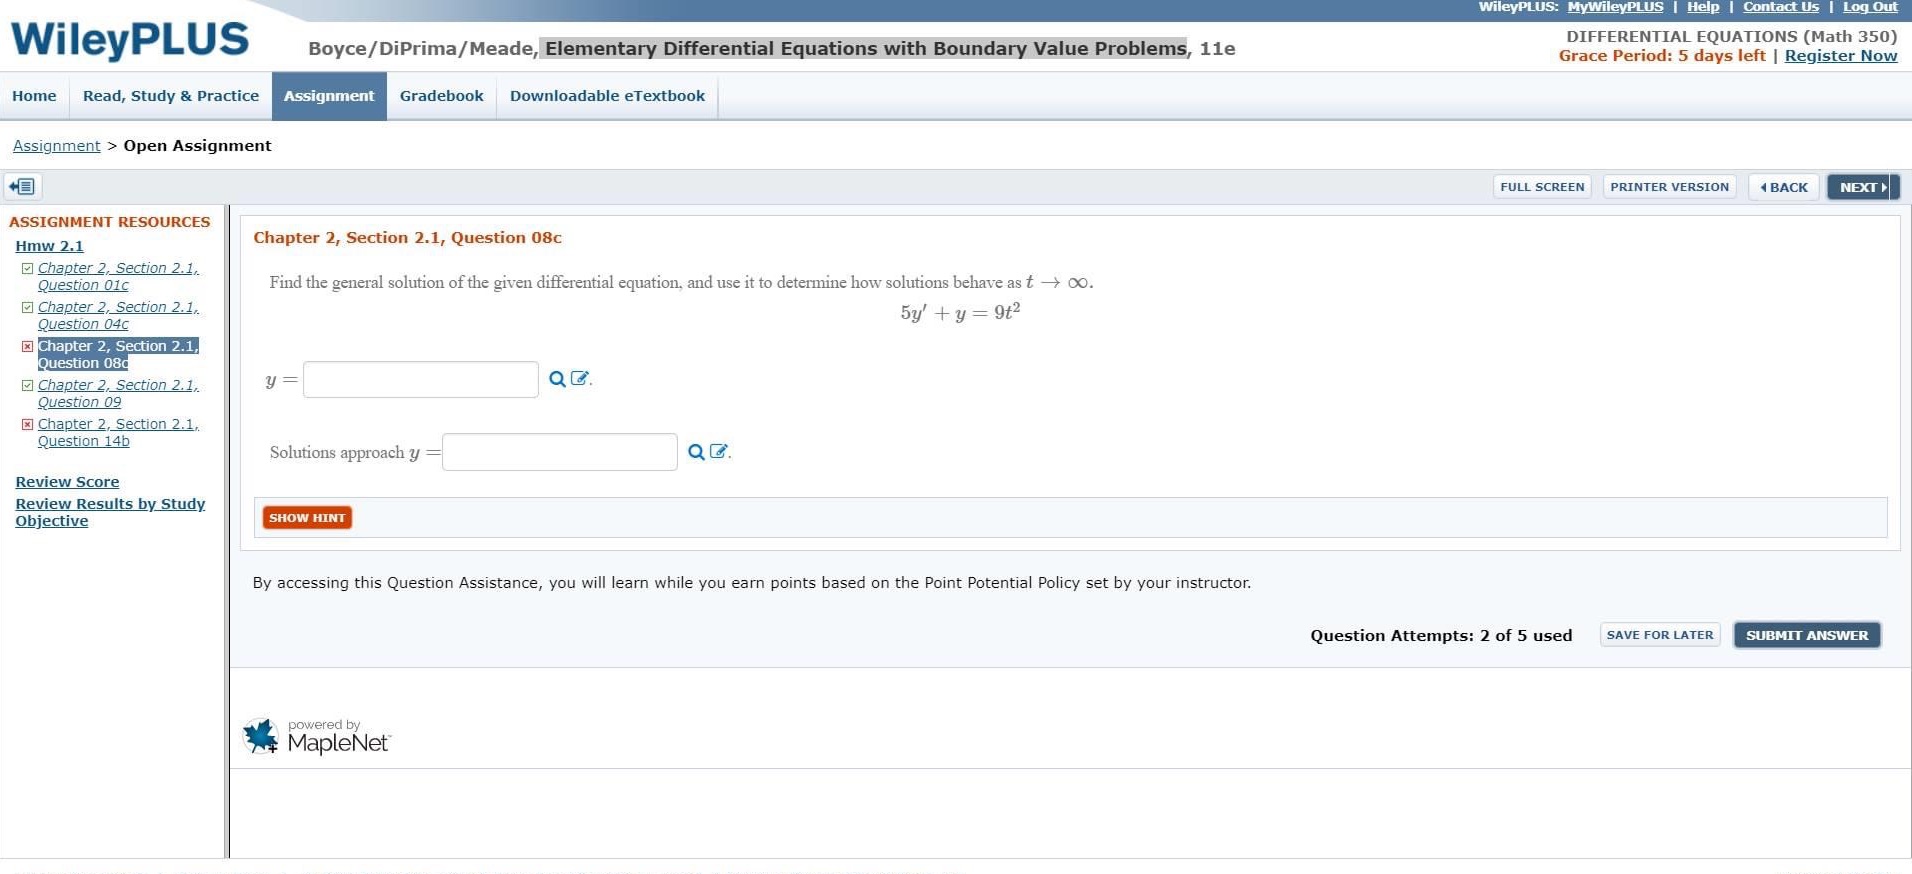
Task: Focus the y = answer field
Action: click(x=421, y=379)
